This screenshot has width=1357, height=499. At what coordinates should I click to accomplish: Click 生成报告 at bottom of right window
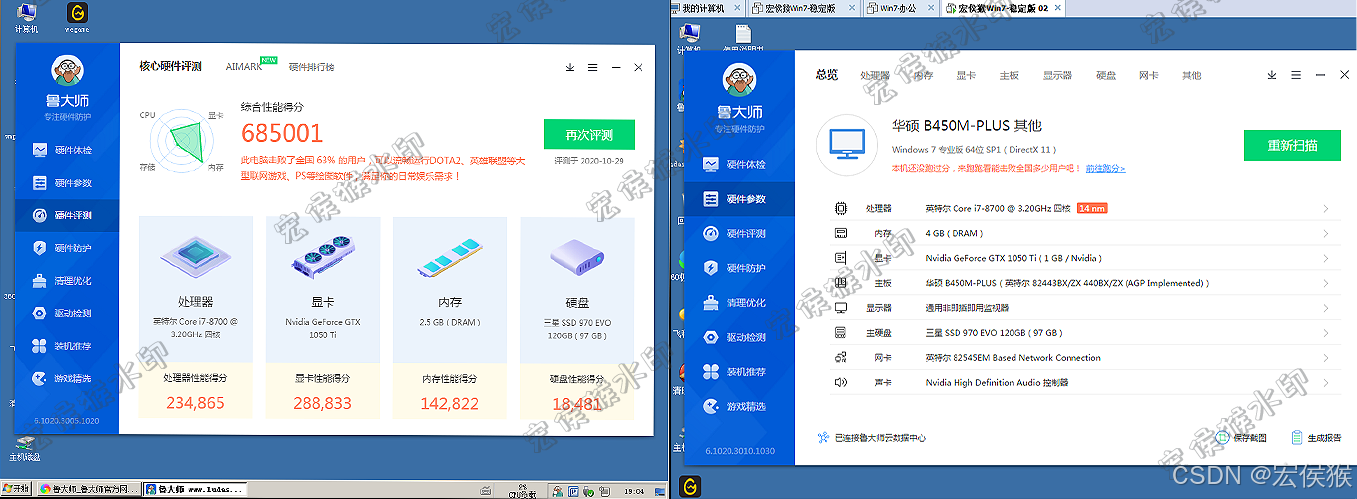[1317, 437]
